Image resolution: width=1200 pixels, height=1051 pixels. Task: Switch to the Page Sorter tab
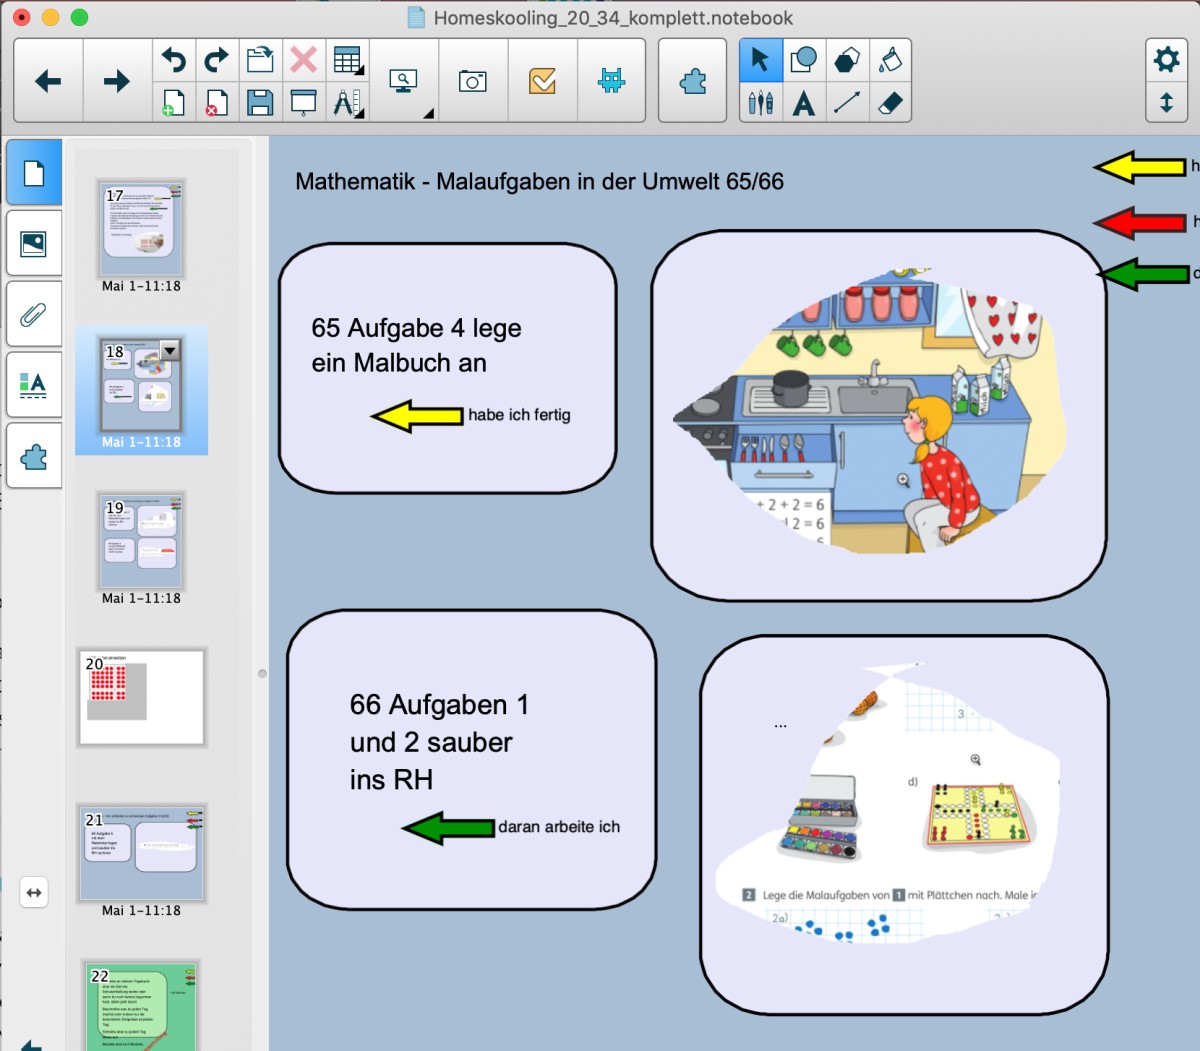pos(34,172)
